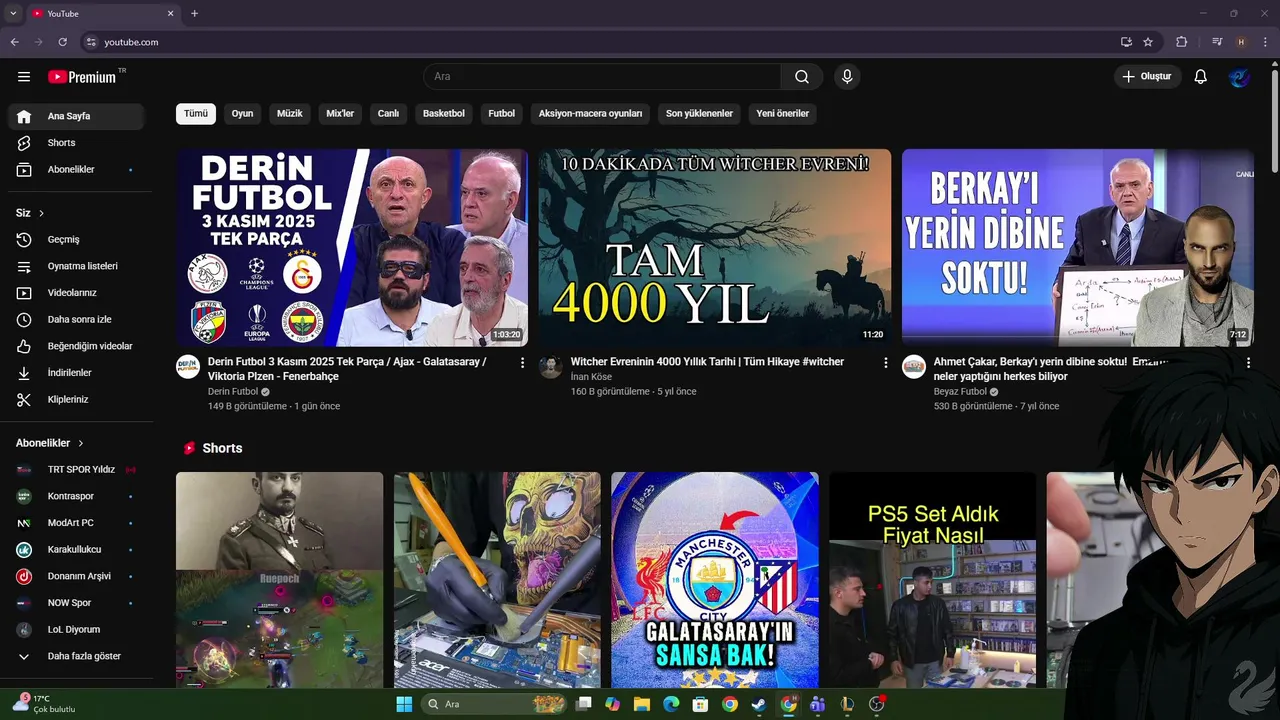This screenshot has height=720, width=1280.
Task: Open the tab search dropdown arrow
Action: click(13, 13)
